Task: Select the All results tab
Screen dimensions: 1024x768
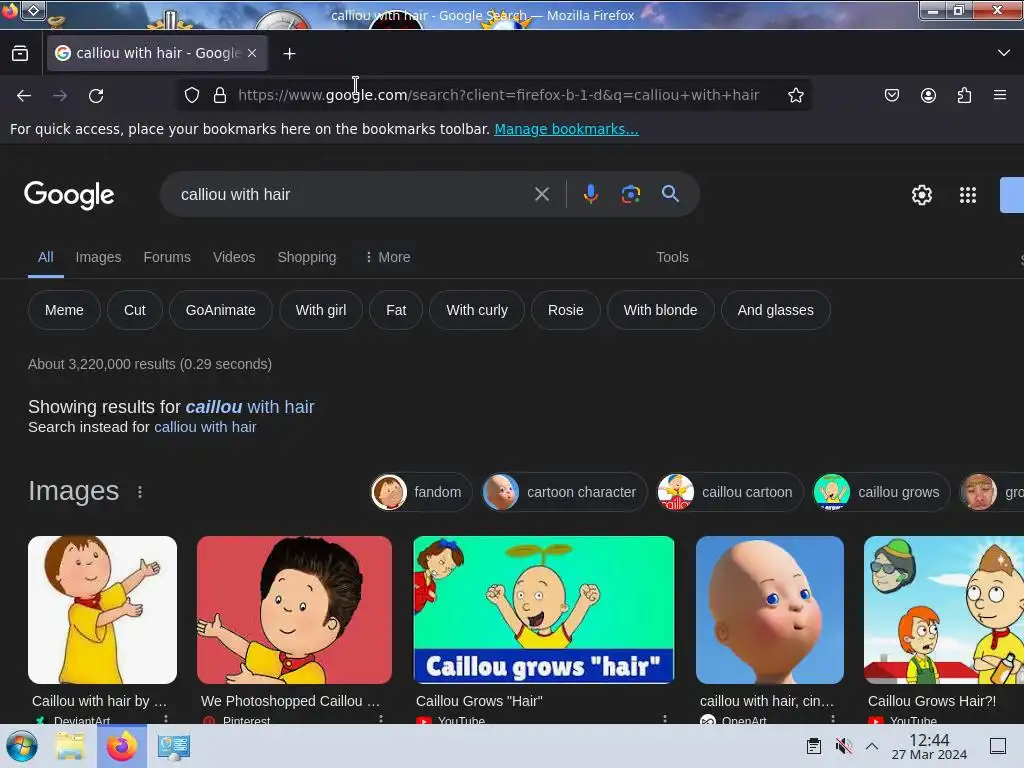Action: [46, 257]
